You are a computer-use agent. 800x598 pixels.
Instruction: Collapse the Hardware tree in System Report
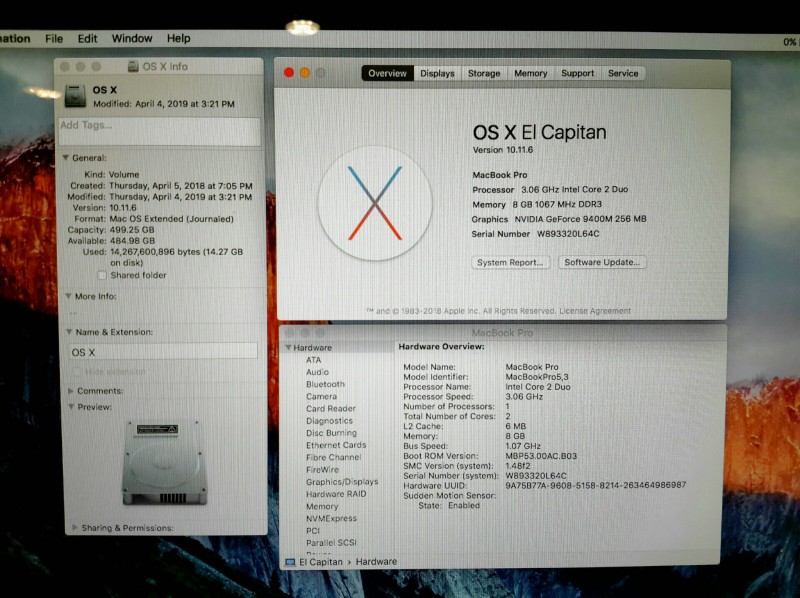coord(288,347)
